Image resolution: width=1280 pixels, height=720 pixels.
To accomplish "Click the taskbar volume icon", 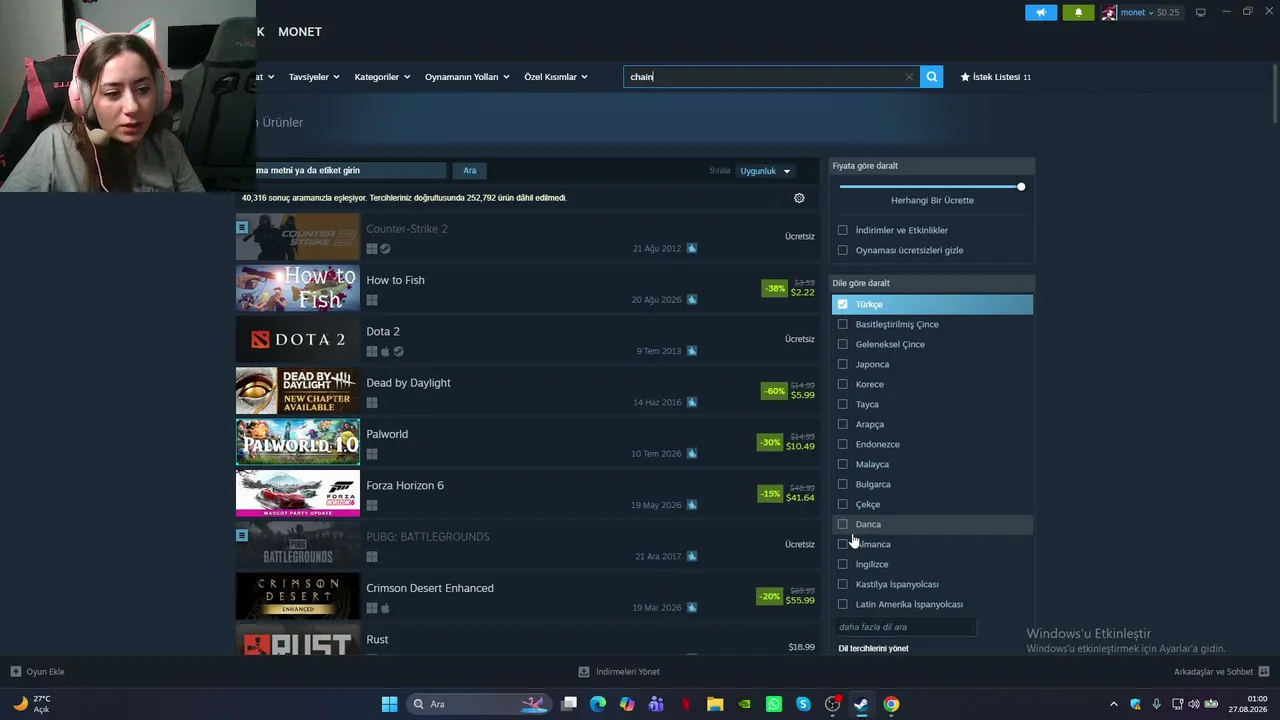I will 1193,704.
